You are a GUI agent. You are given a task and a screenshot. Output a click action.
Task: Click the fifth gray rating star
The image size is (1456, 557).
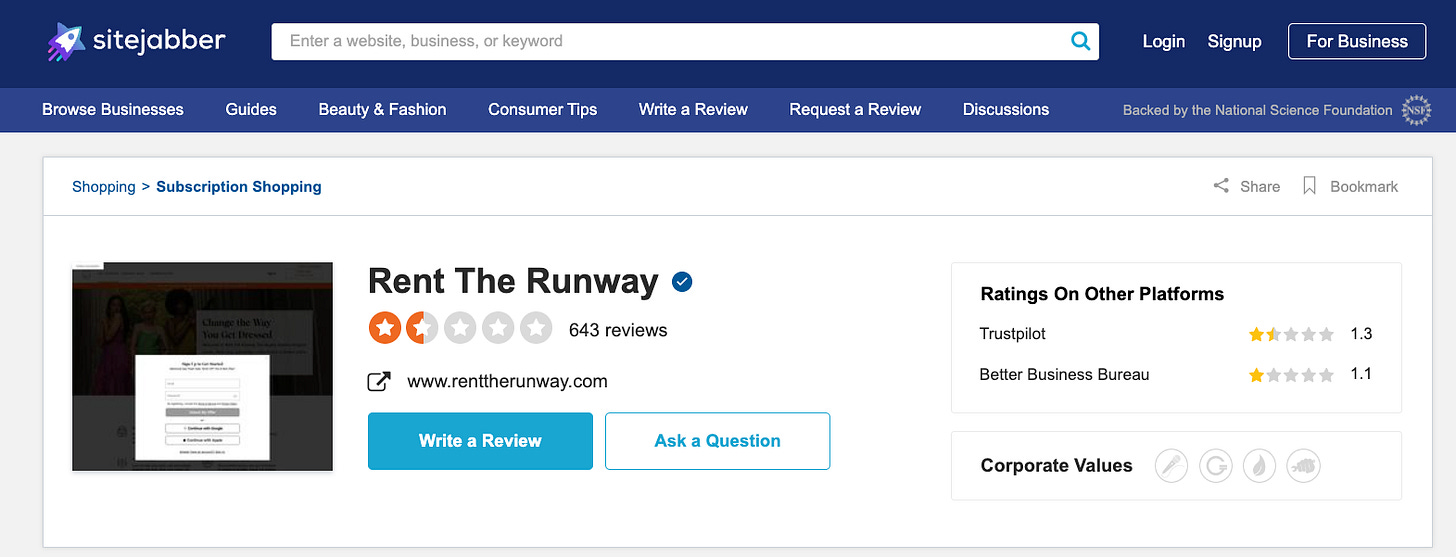pyautogui.click(x=536, y=328)
